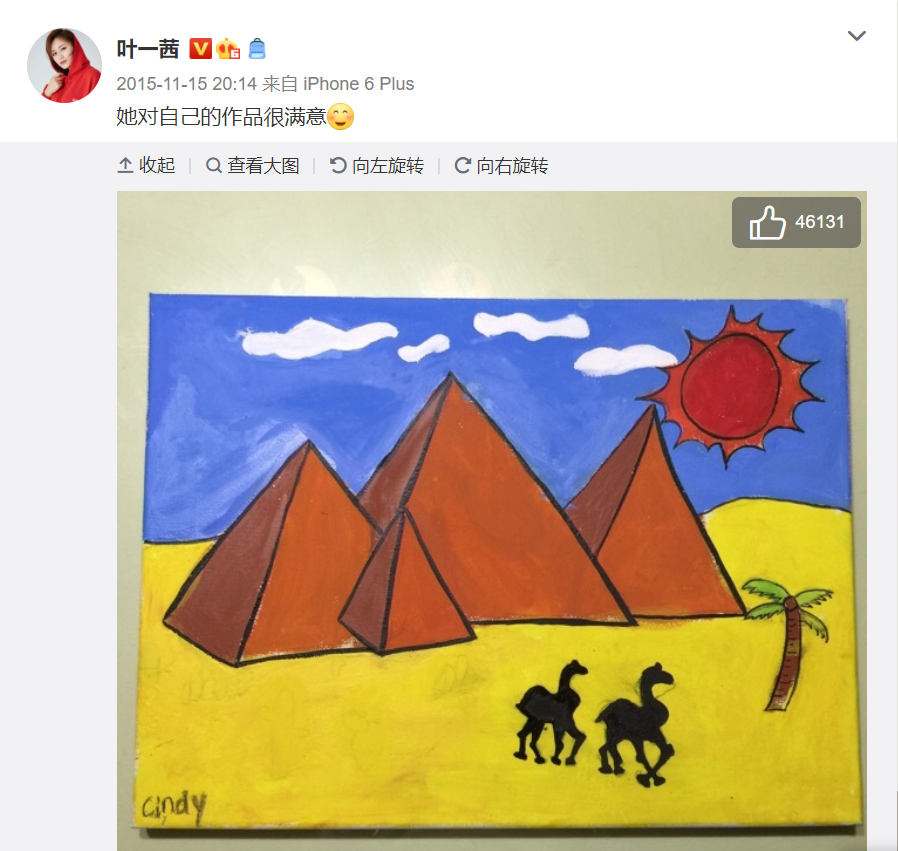Click the smiling emoji in the post
898x851 pixels.
pyautogui.click(x=340, y=117)
